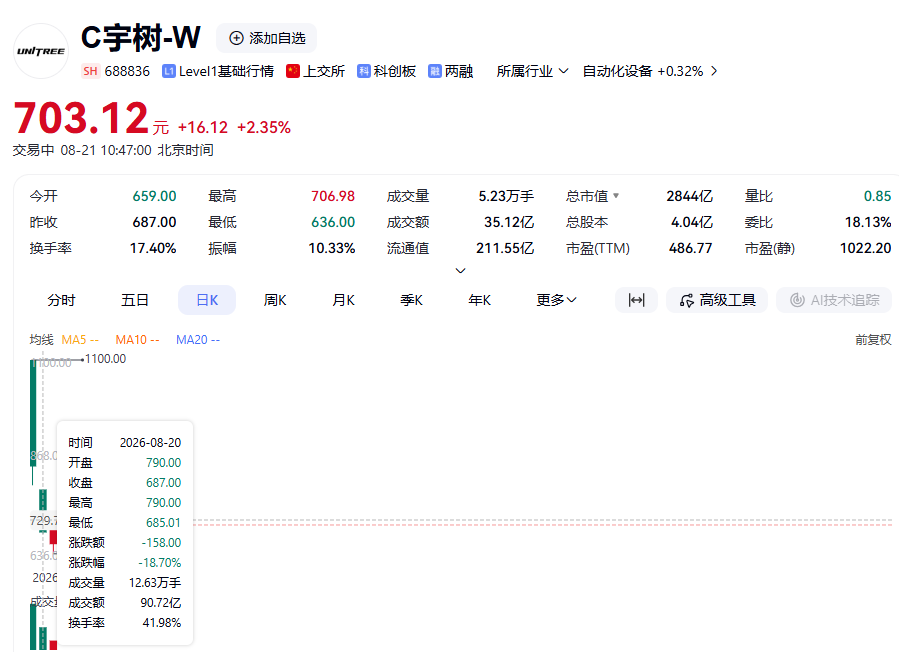Click the 量比 value 0.85
The image size is (899, 652).
click(877, 196)
